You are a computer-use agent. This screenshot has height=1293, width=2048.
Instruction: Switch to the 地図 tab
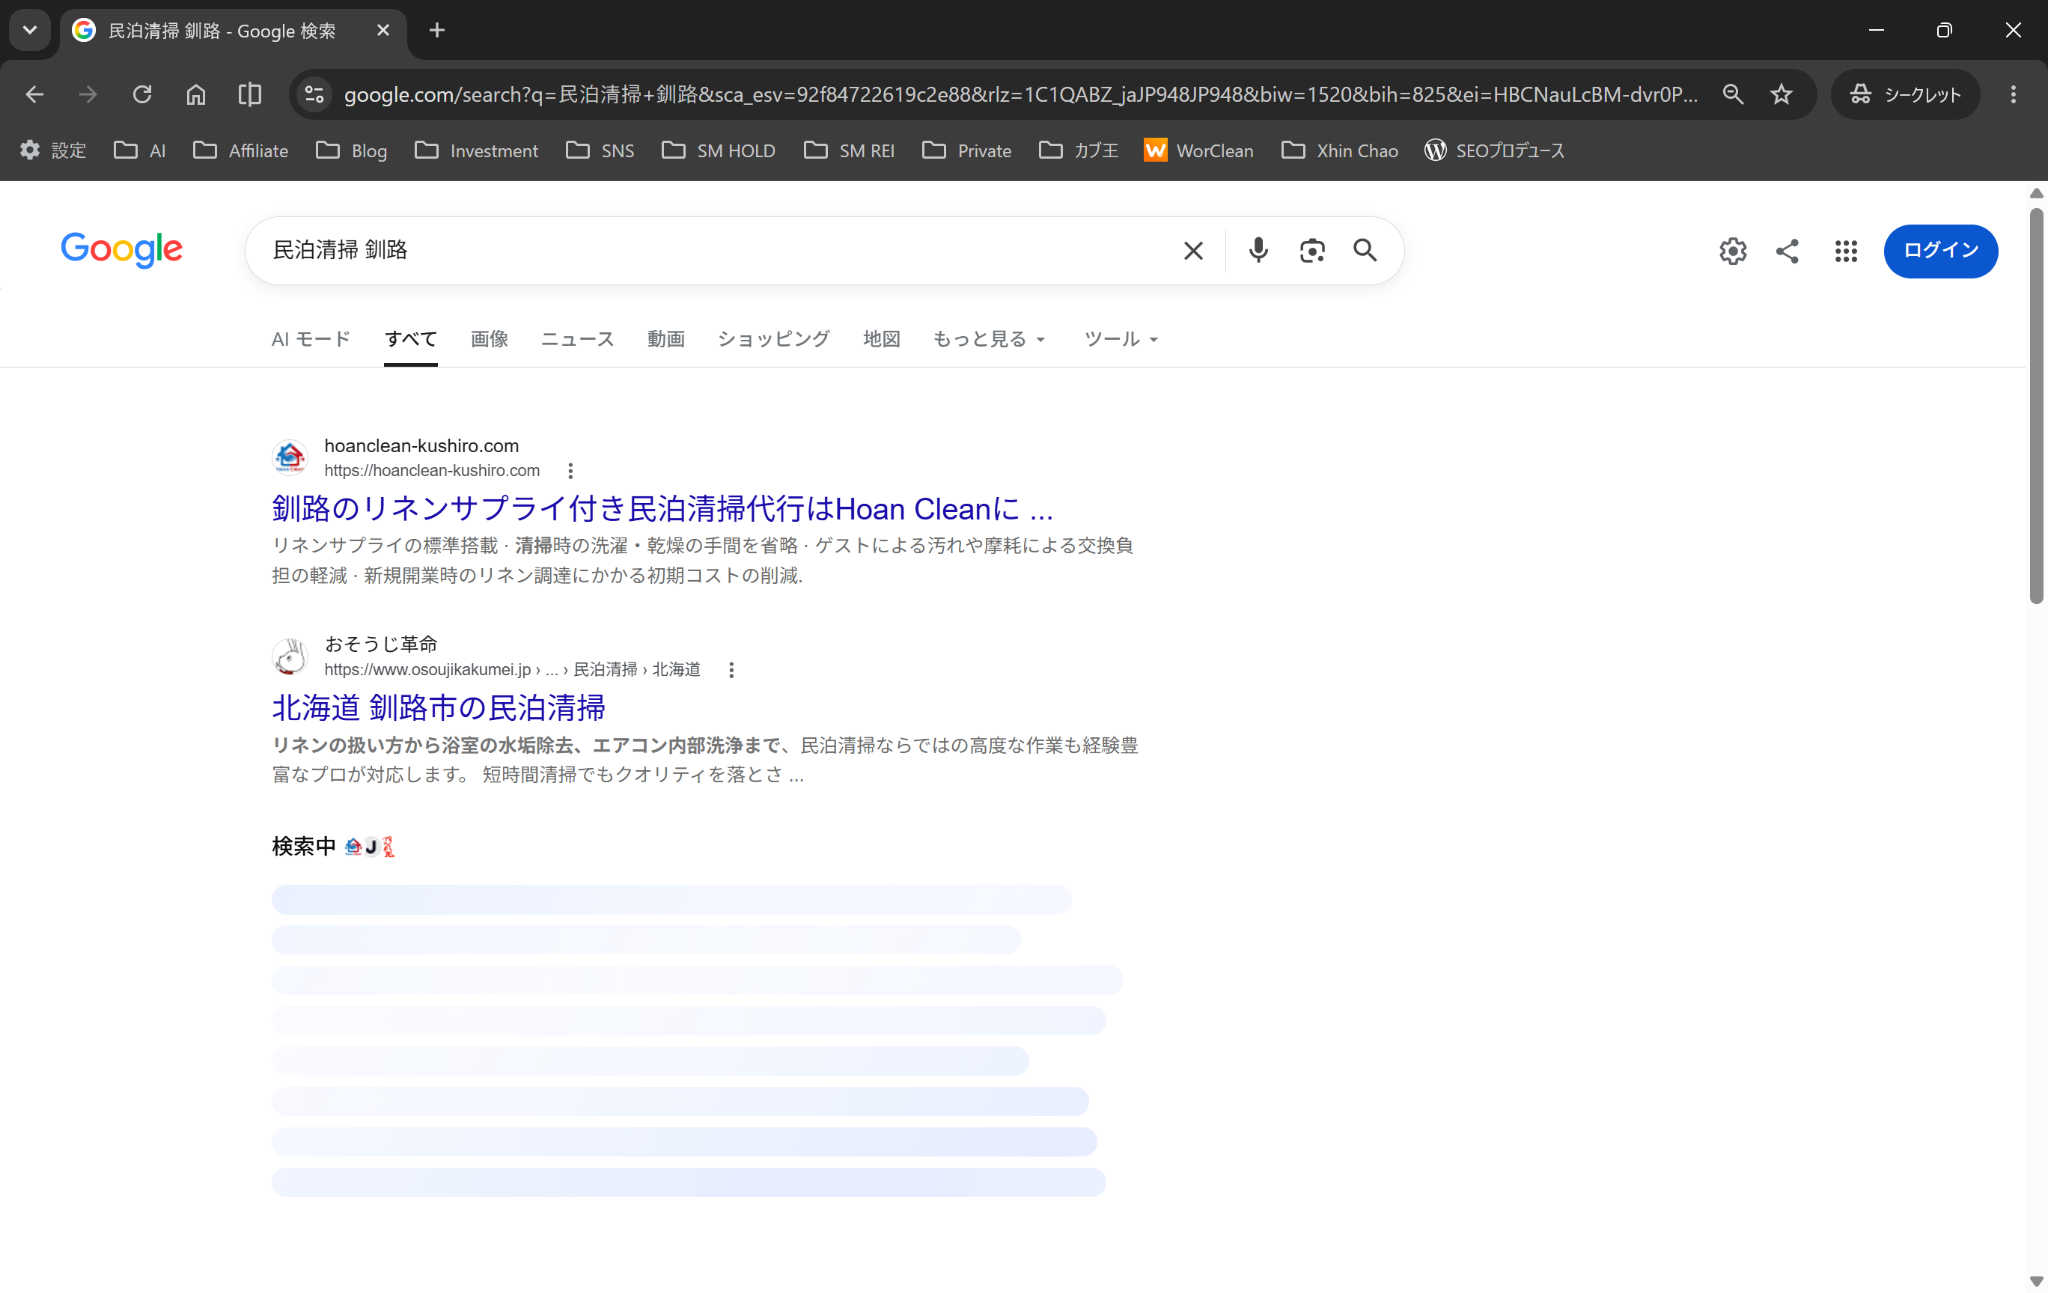(882, 339)
